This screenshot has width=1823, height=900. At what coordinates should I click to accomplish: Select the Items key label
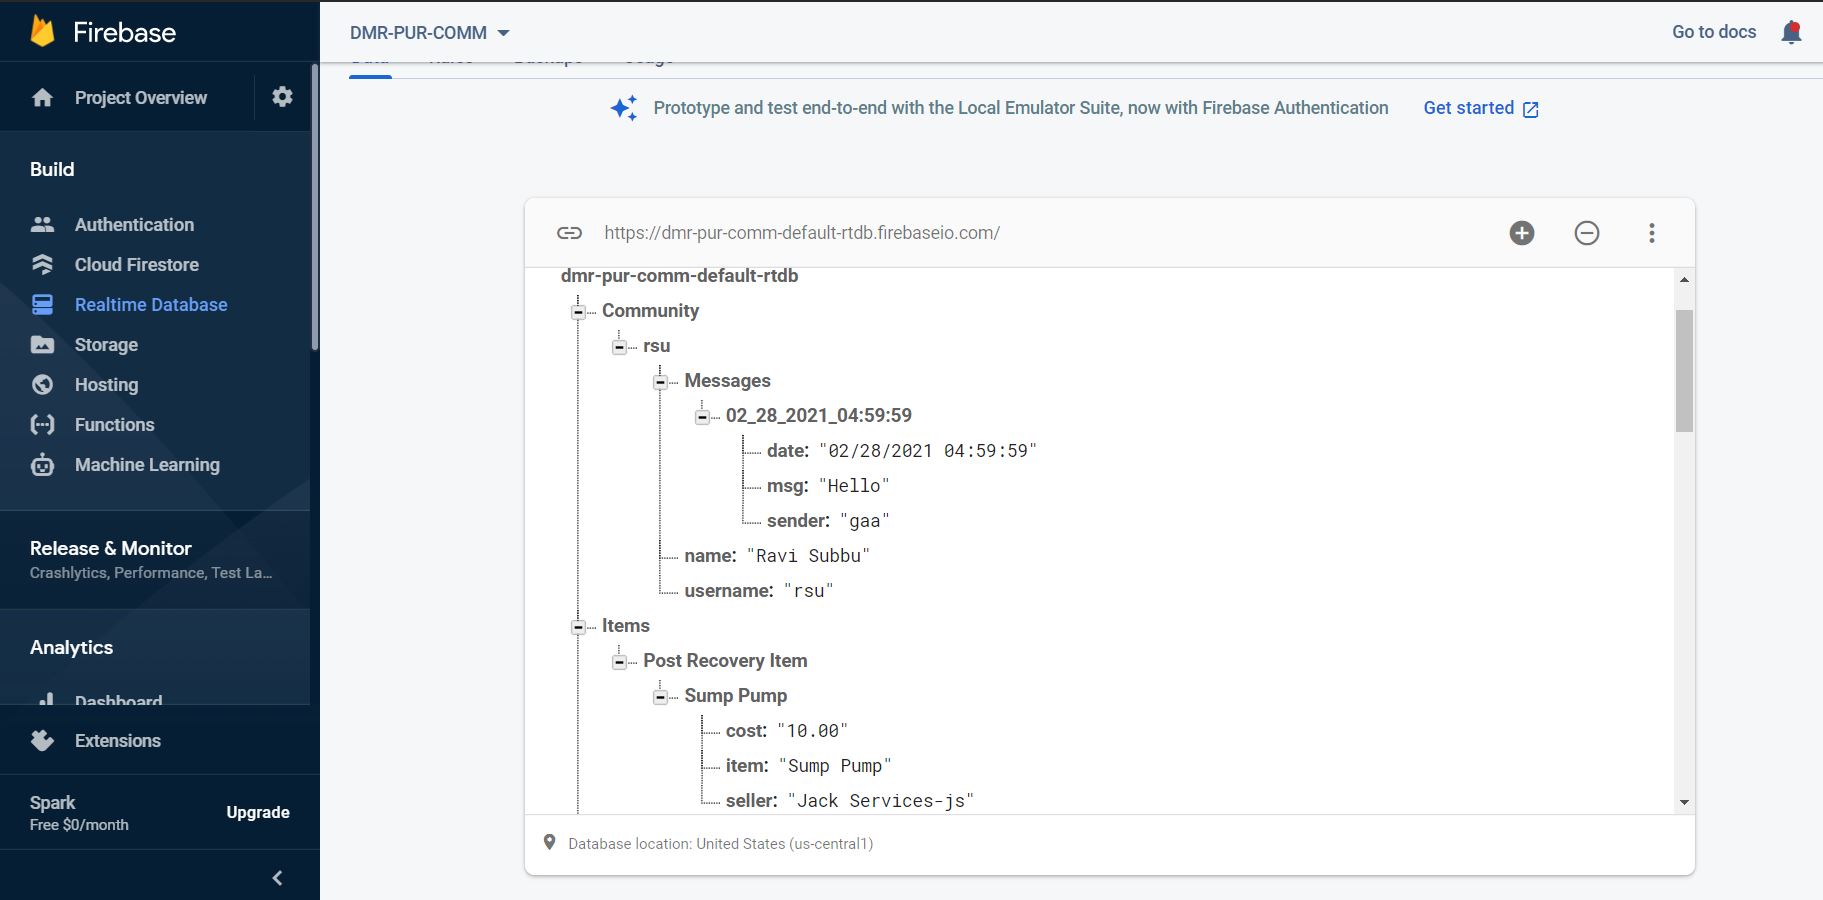(x=625, y=626)
